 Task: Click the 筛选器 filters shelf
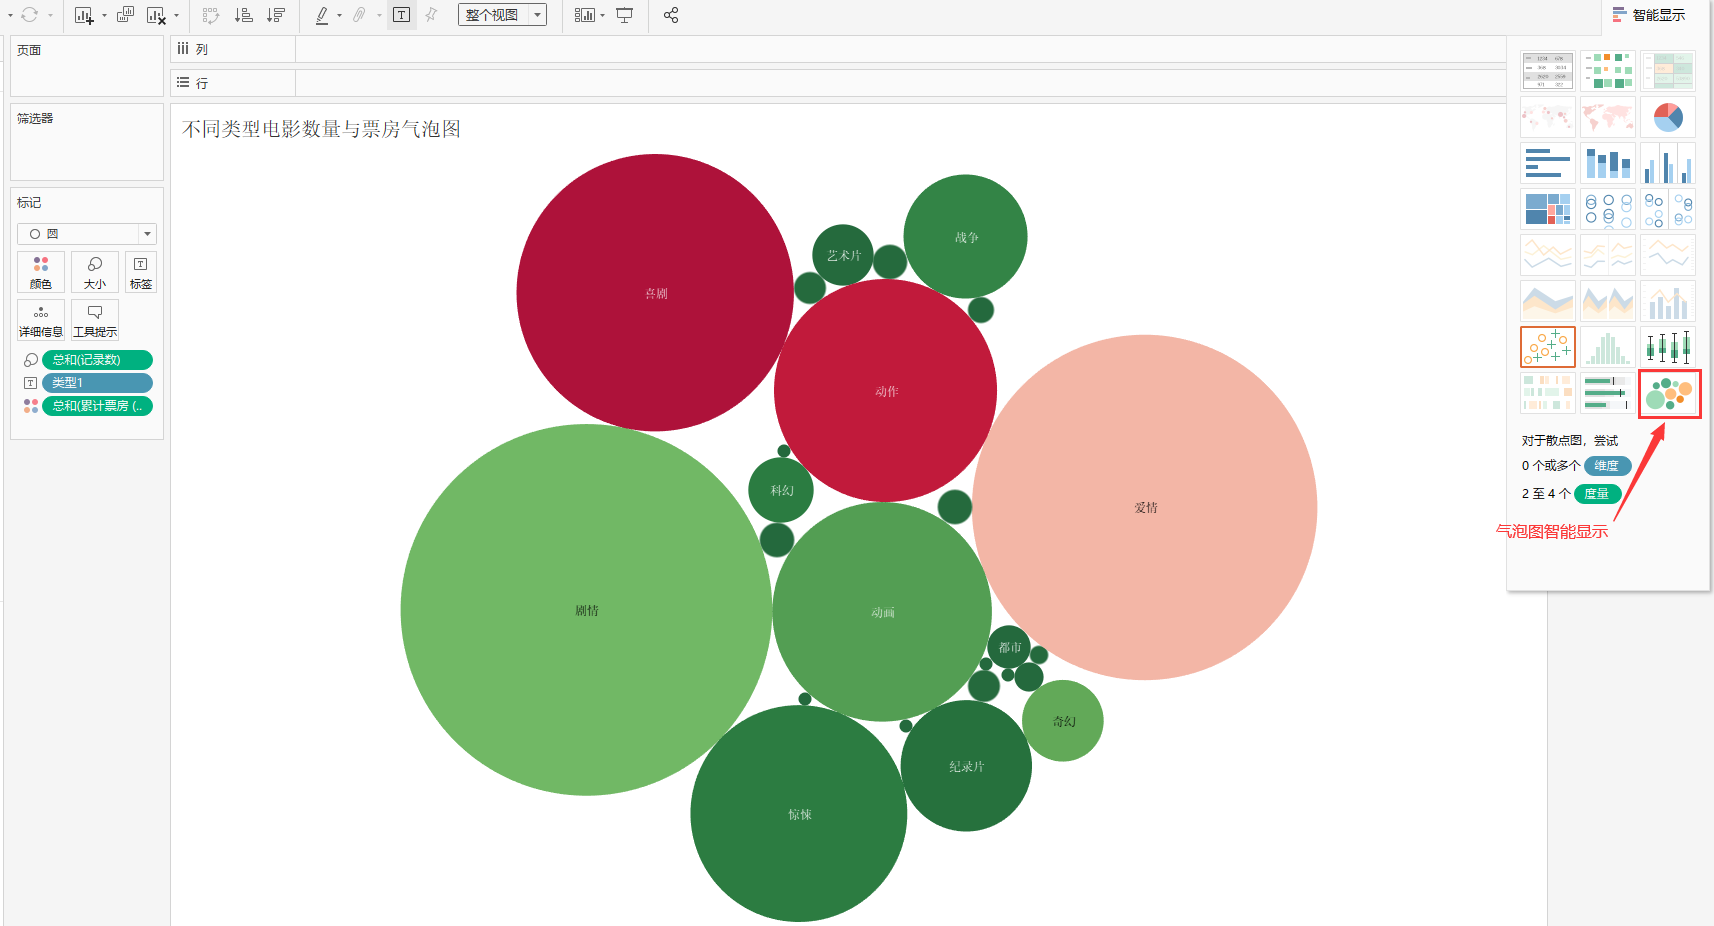[87, 142]
